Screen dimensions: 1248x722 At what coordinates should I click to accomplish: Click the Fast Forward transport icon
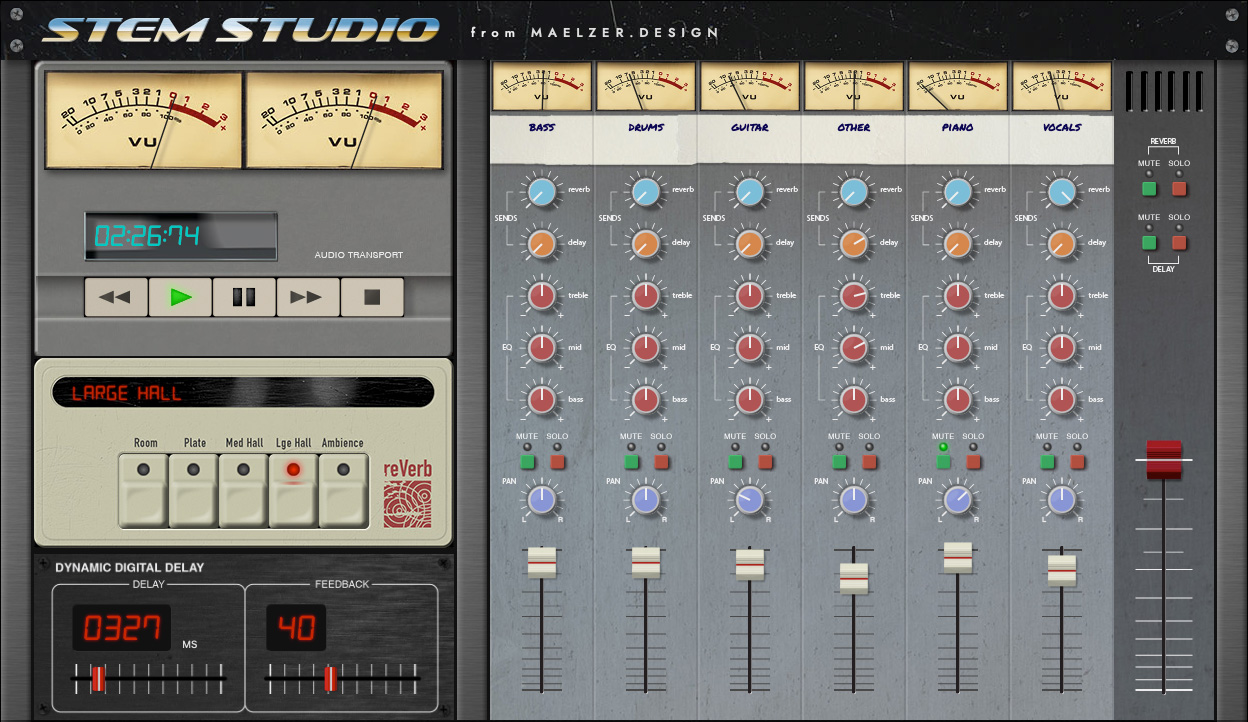coord(308,296)
